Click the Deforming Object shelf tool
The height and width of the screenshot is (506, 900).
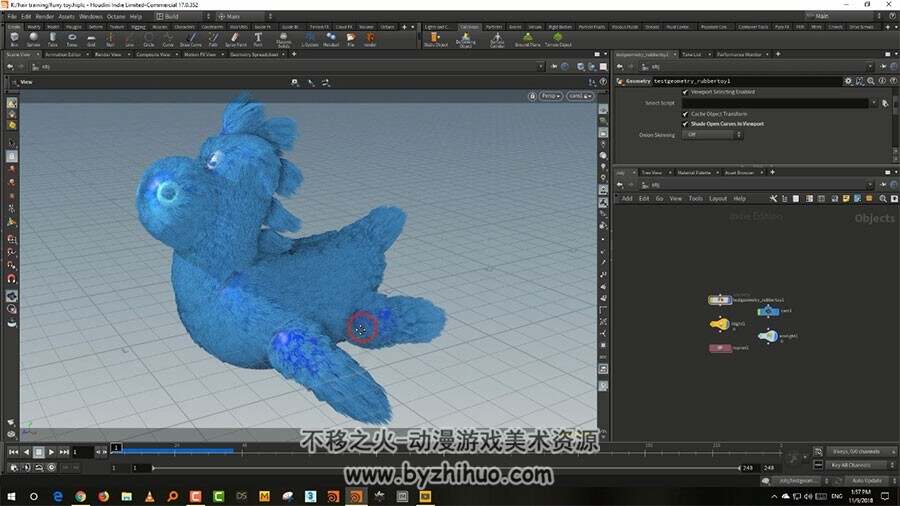[x=465, y=40]
